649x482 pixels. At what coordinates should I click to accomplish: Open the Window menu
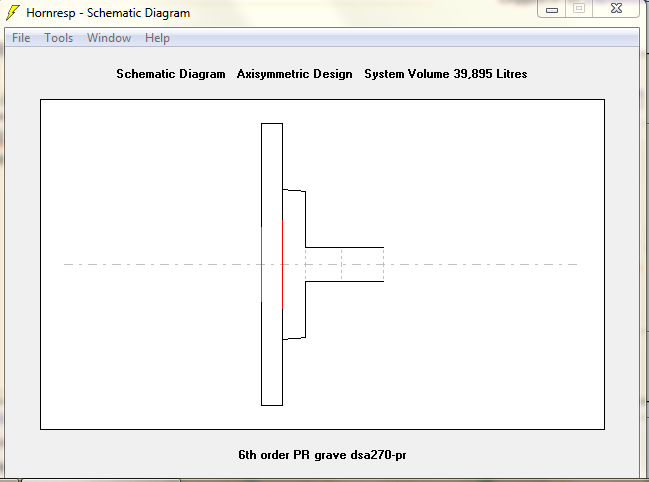pos(109,38)
